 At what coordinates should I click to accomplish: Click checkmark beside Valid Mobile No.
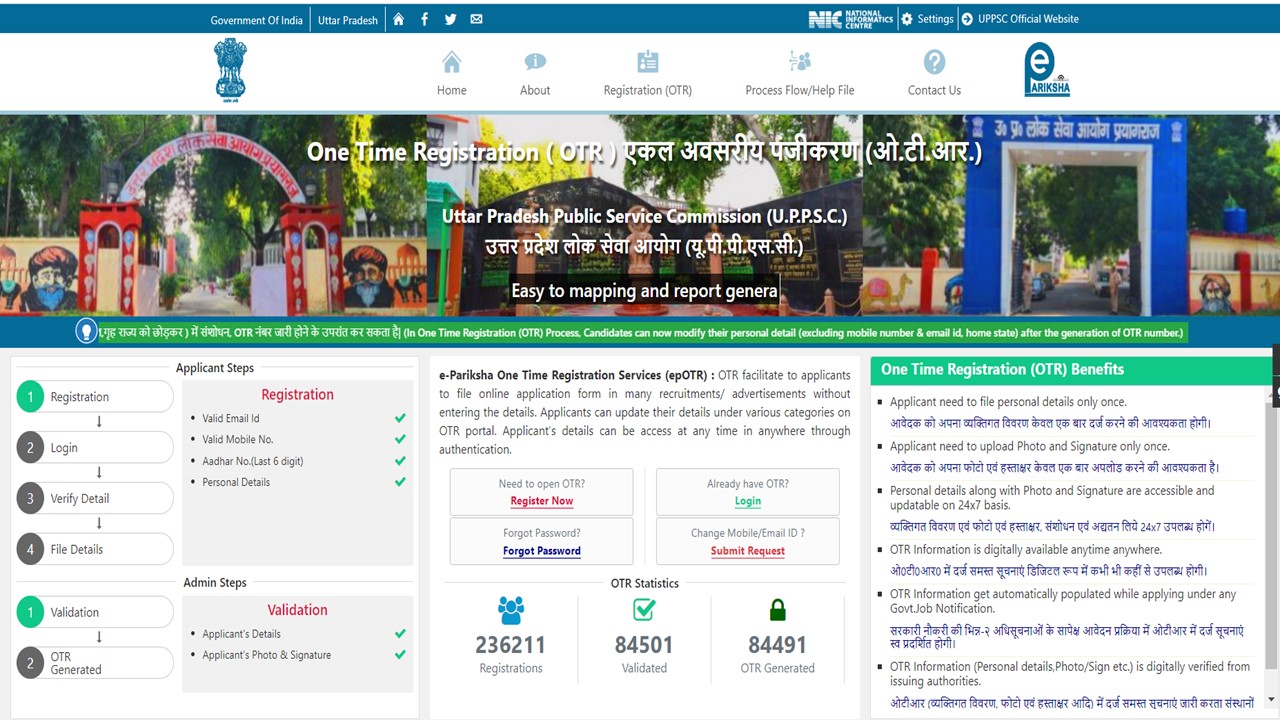[x=400, y=439]
